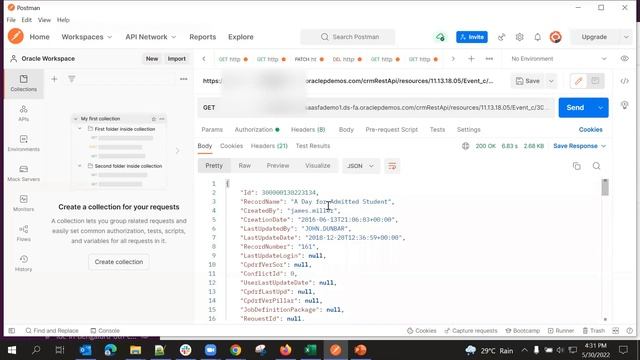Open the Cookies link under Send

[590, 130]
